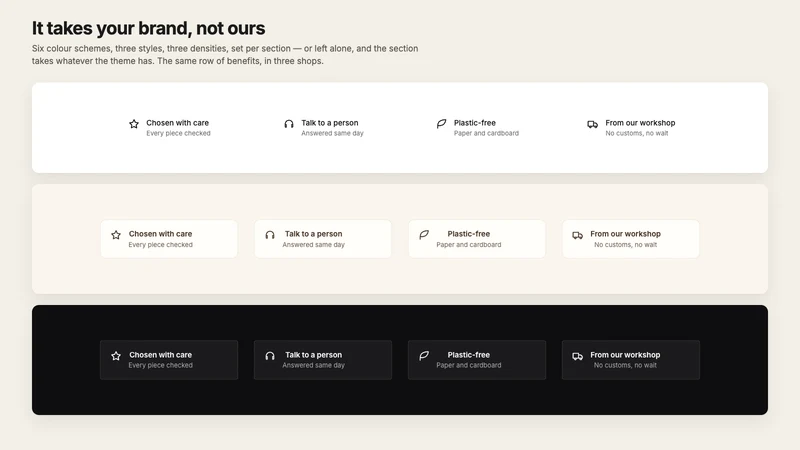This screenshot has width=800, height=450.
Task: Click the 'It takes your brand, not ours' heading
Action: tap(148, 28)
